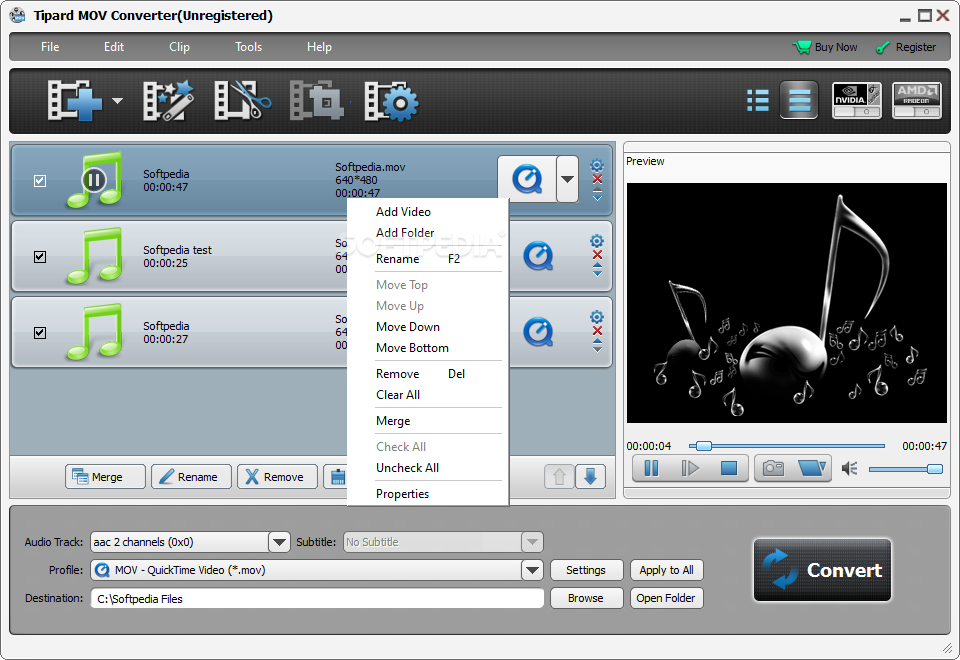960x660 pixels.
Task: Choose Uncheck All in context menu
Action: [428, 468]
